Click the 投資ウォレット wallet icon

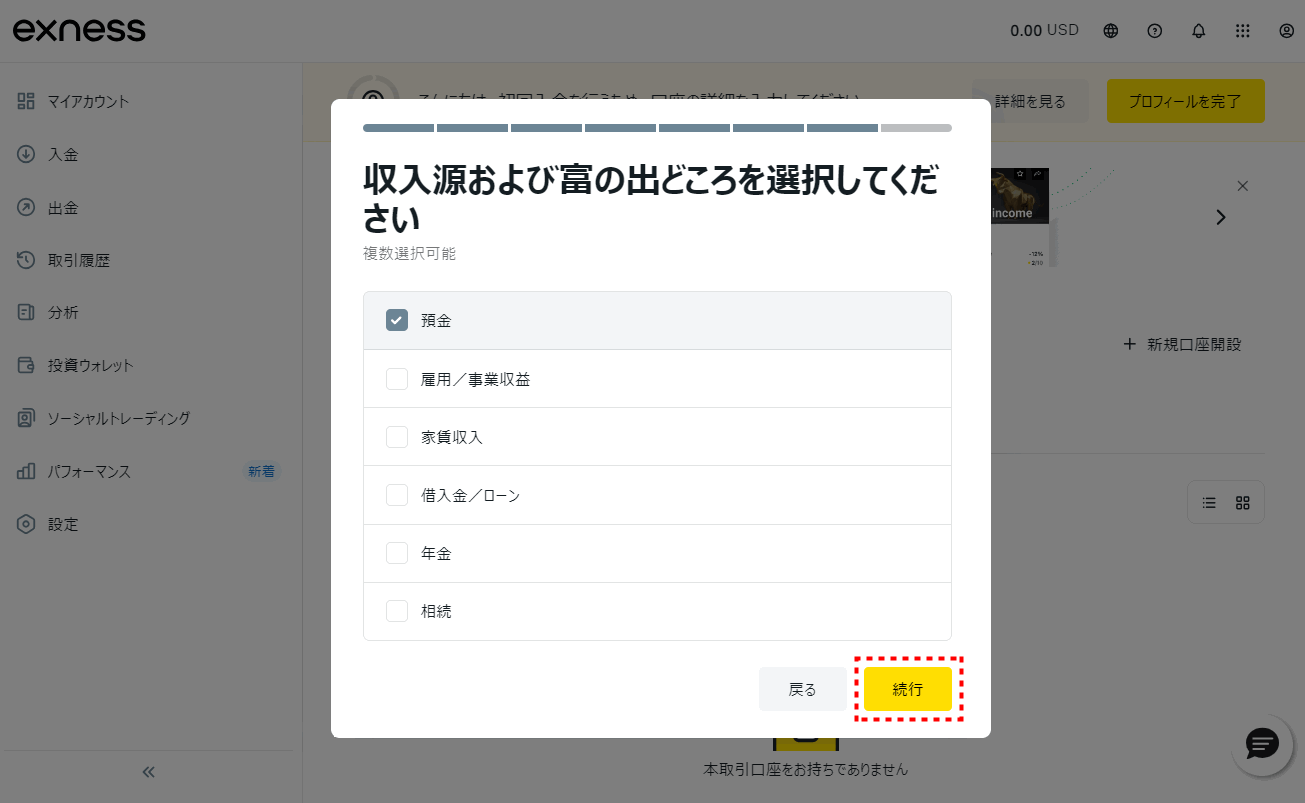click(26, 365)
